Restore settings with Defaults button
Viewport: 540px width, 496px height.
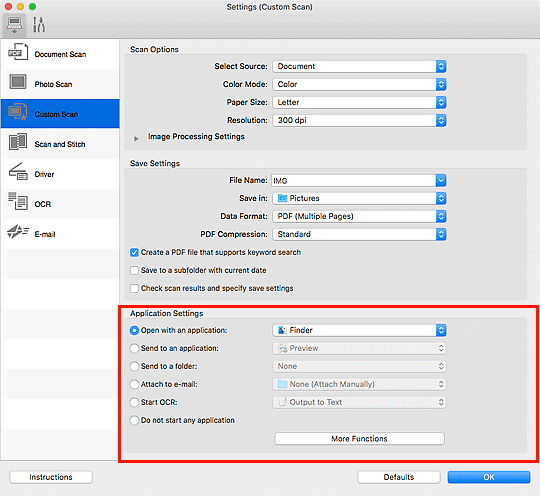(399, 477)
